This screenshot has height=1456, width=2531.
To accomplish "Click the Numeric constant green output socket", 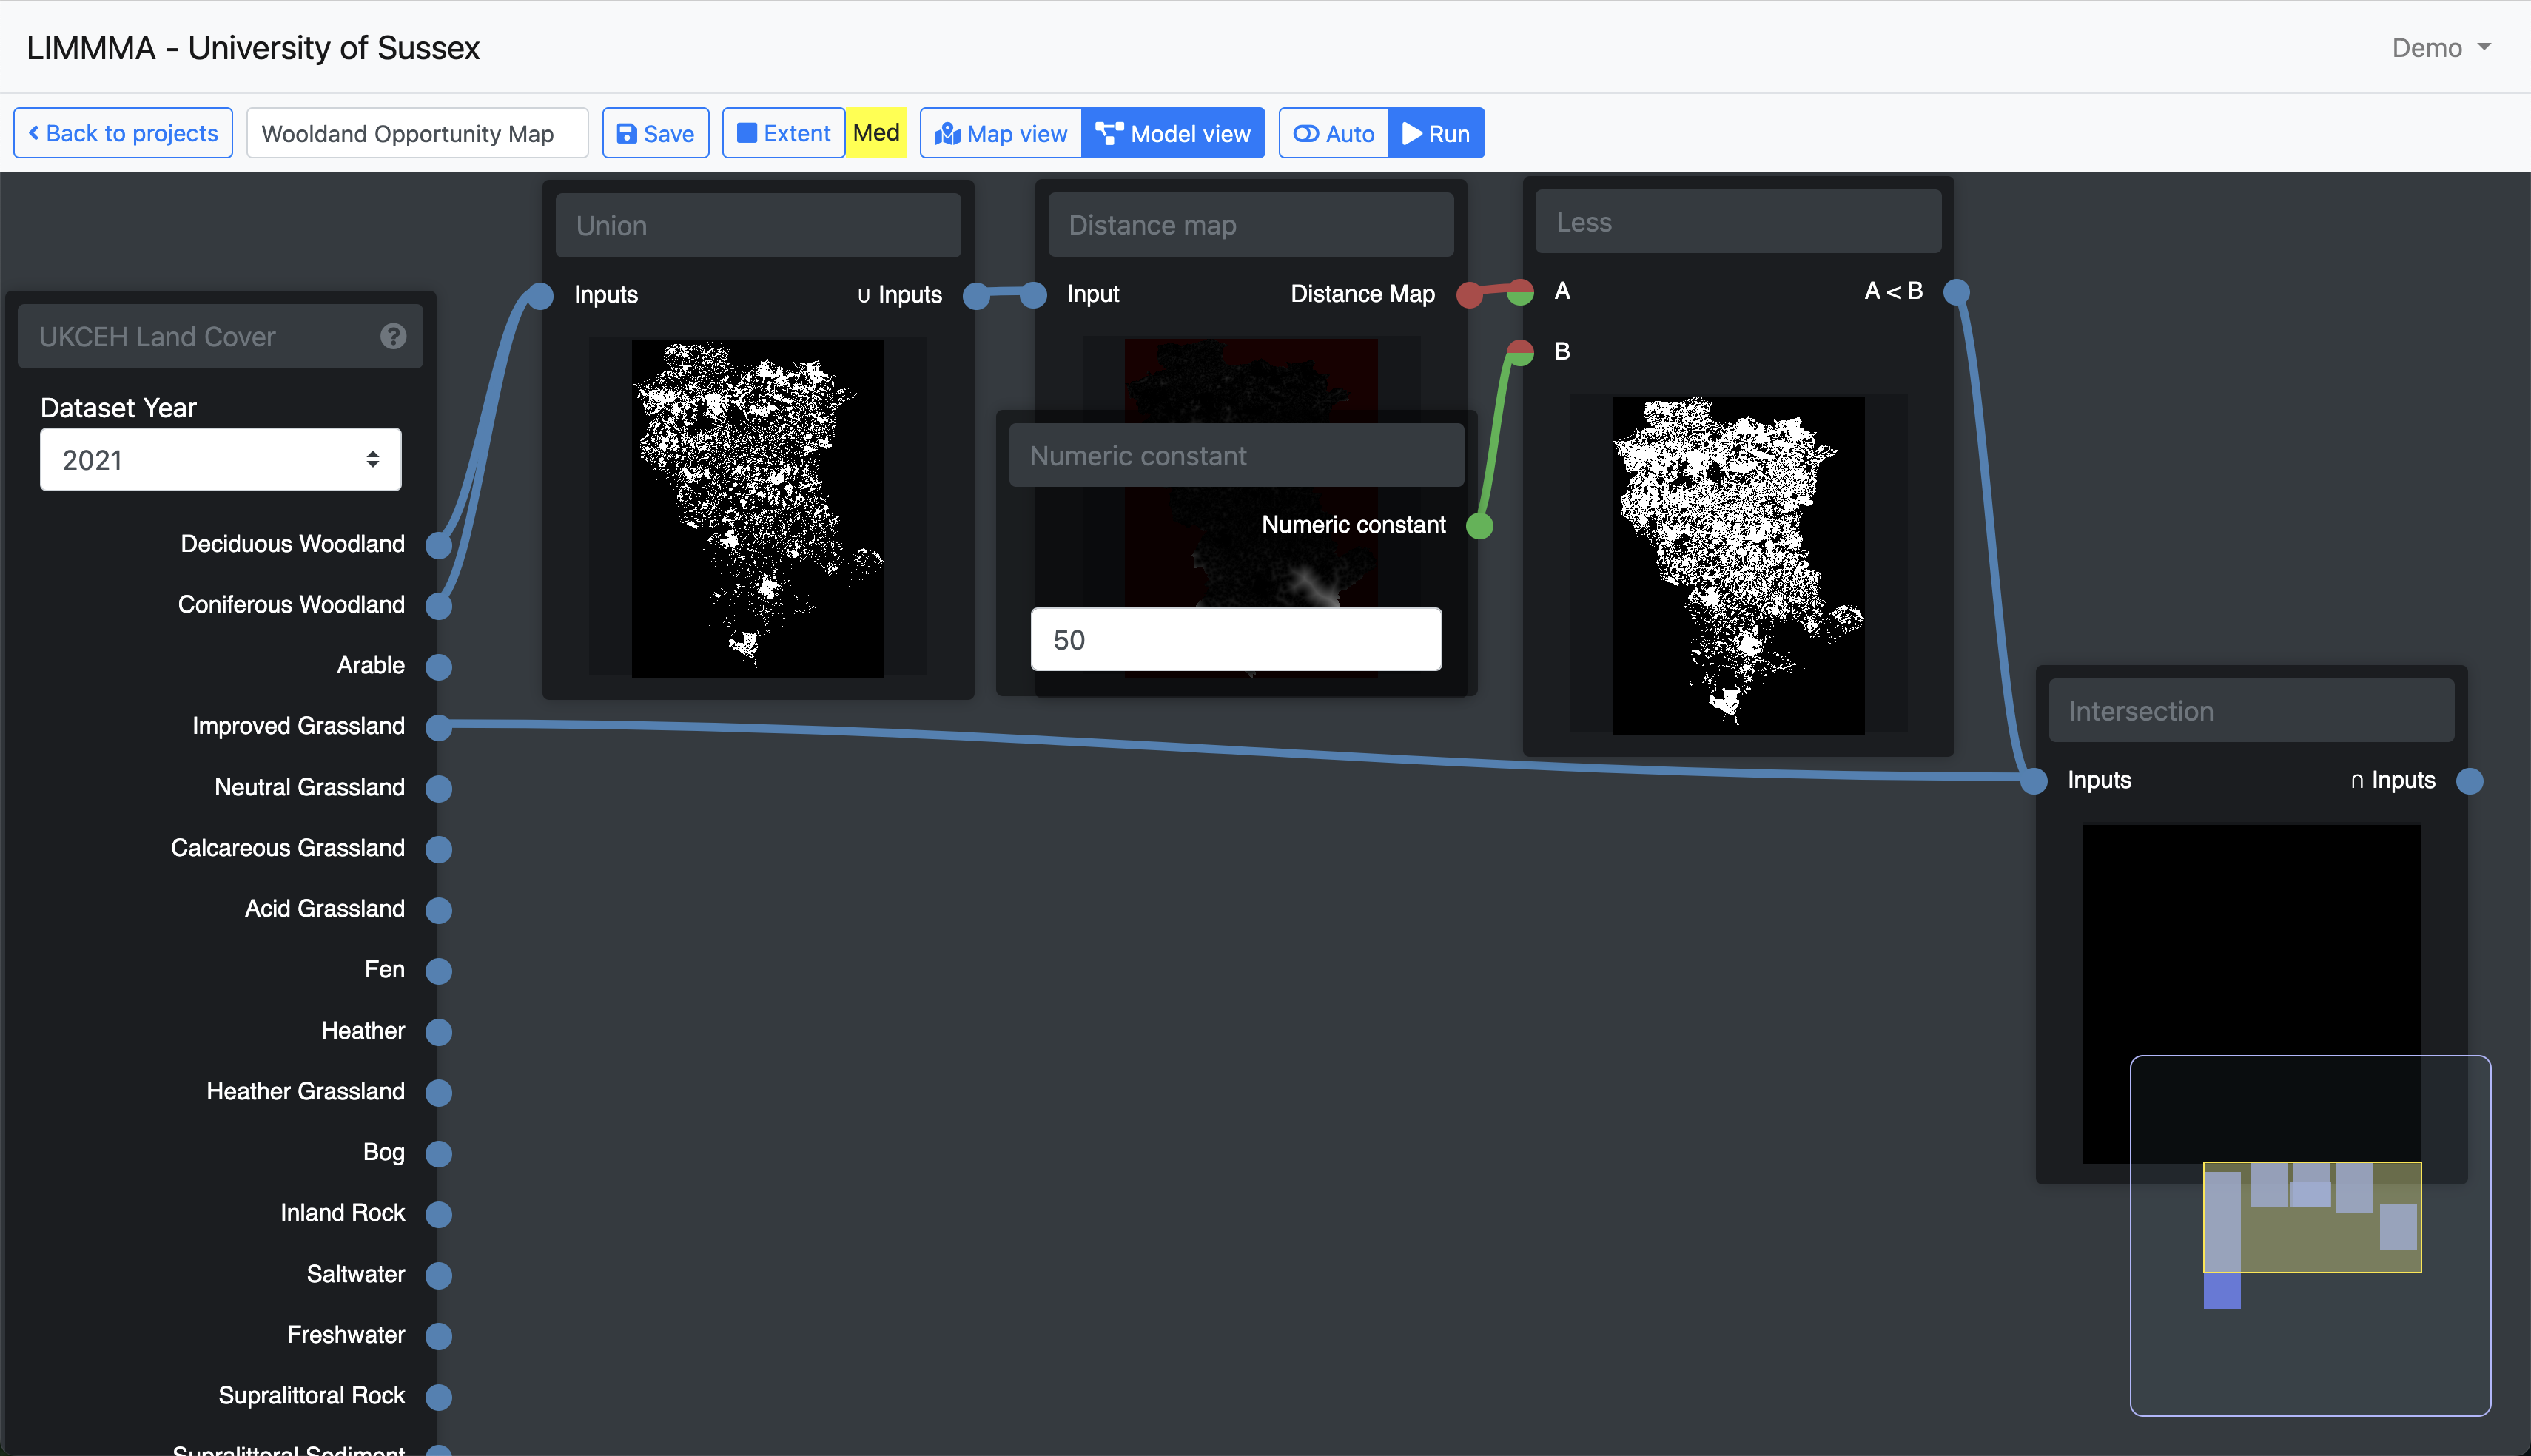I will [1479, 525].
